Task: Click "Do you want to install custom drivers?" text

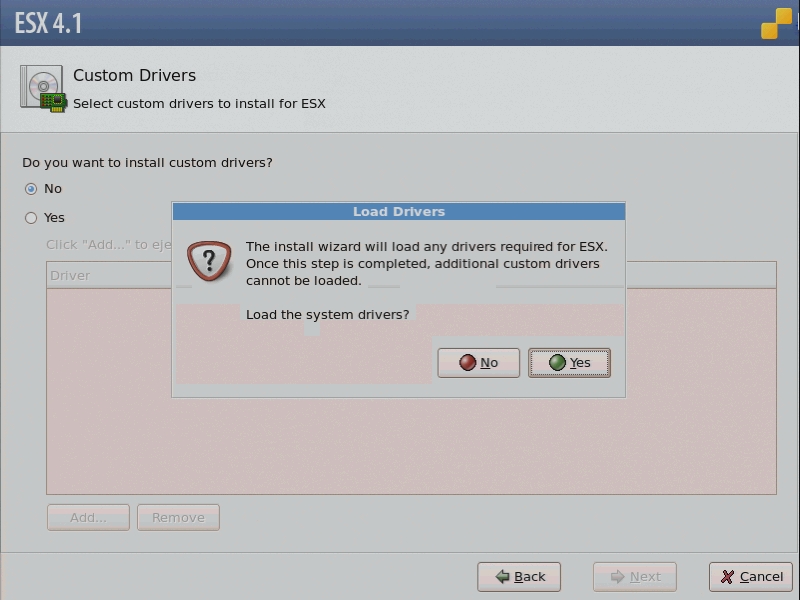Action: (147, 163)
